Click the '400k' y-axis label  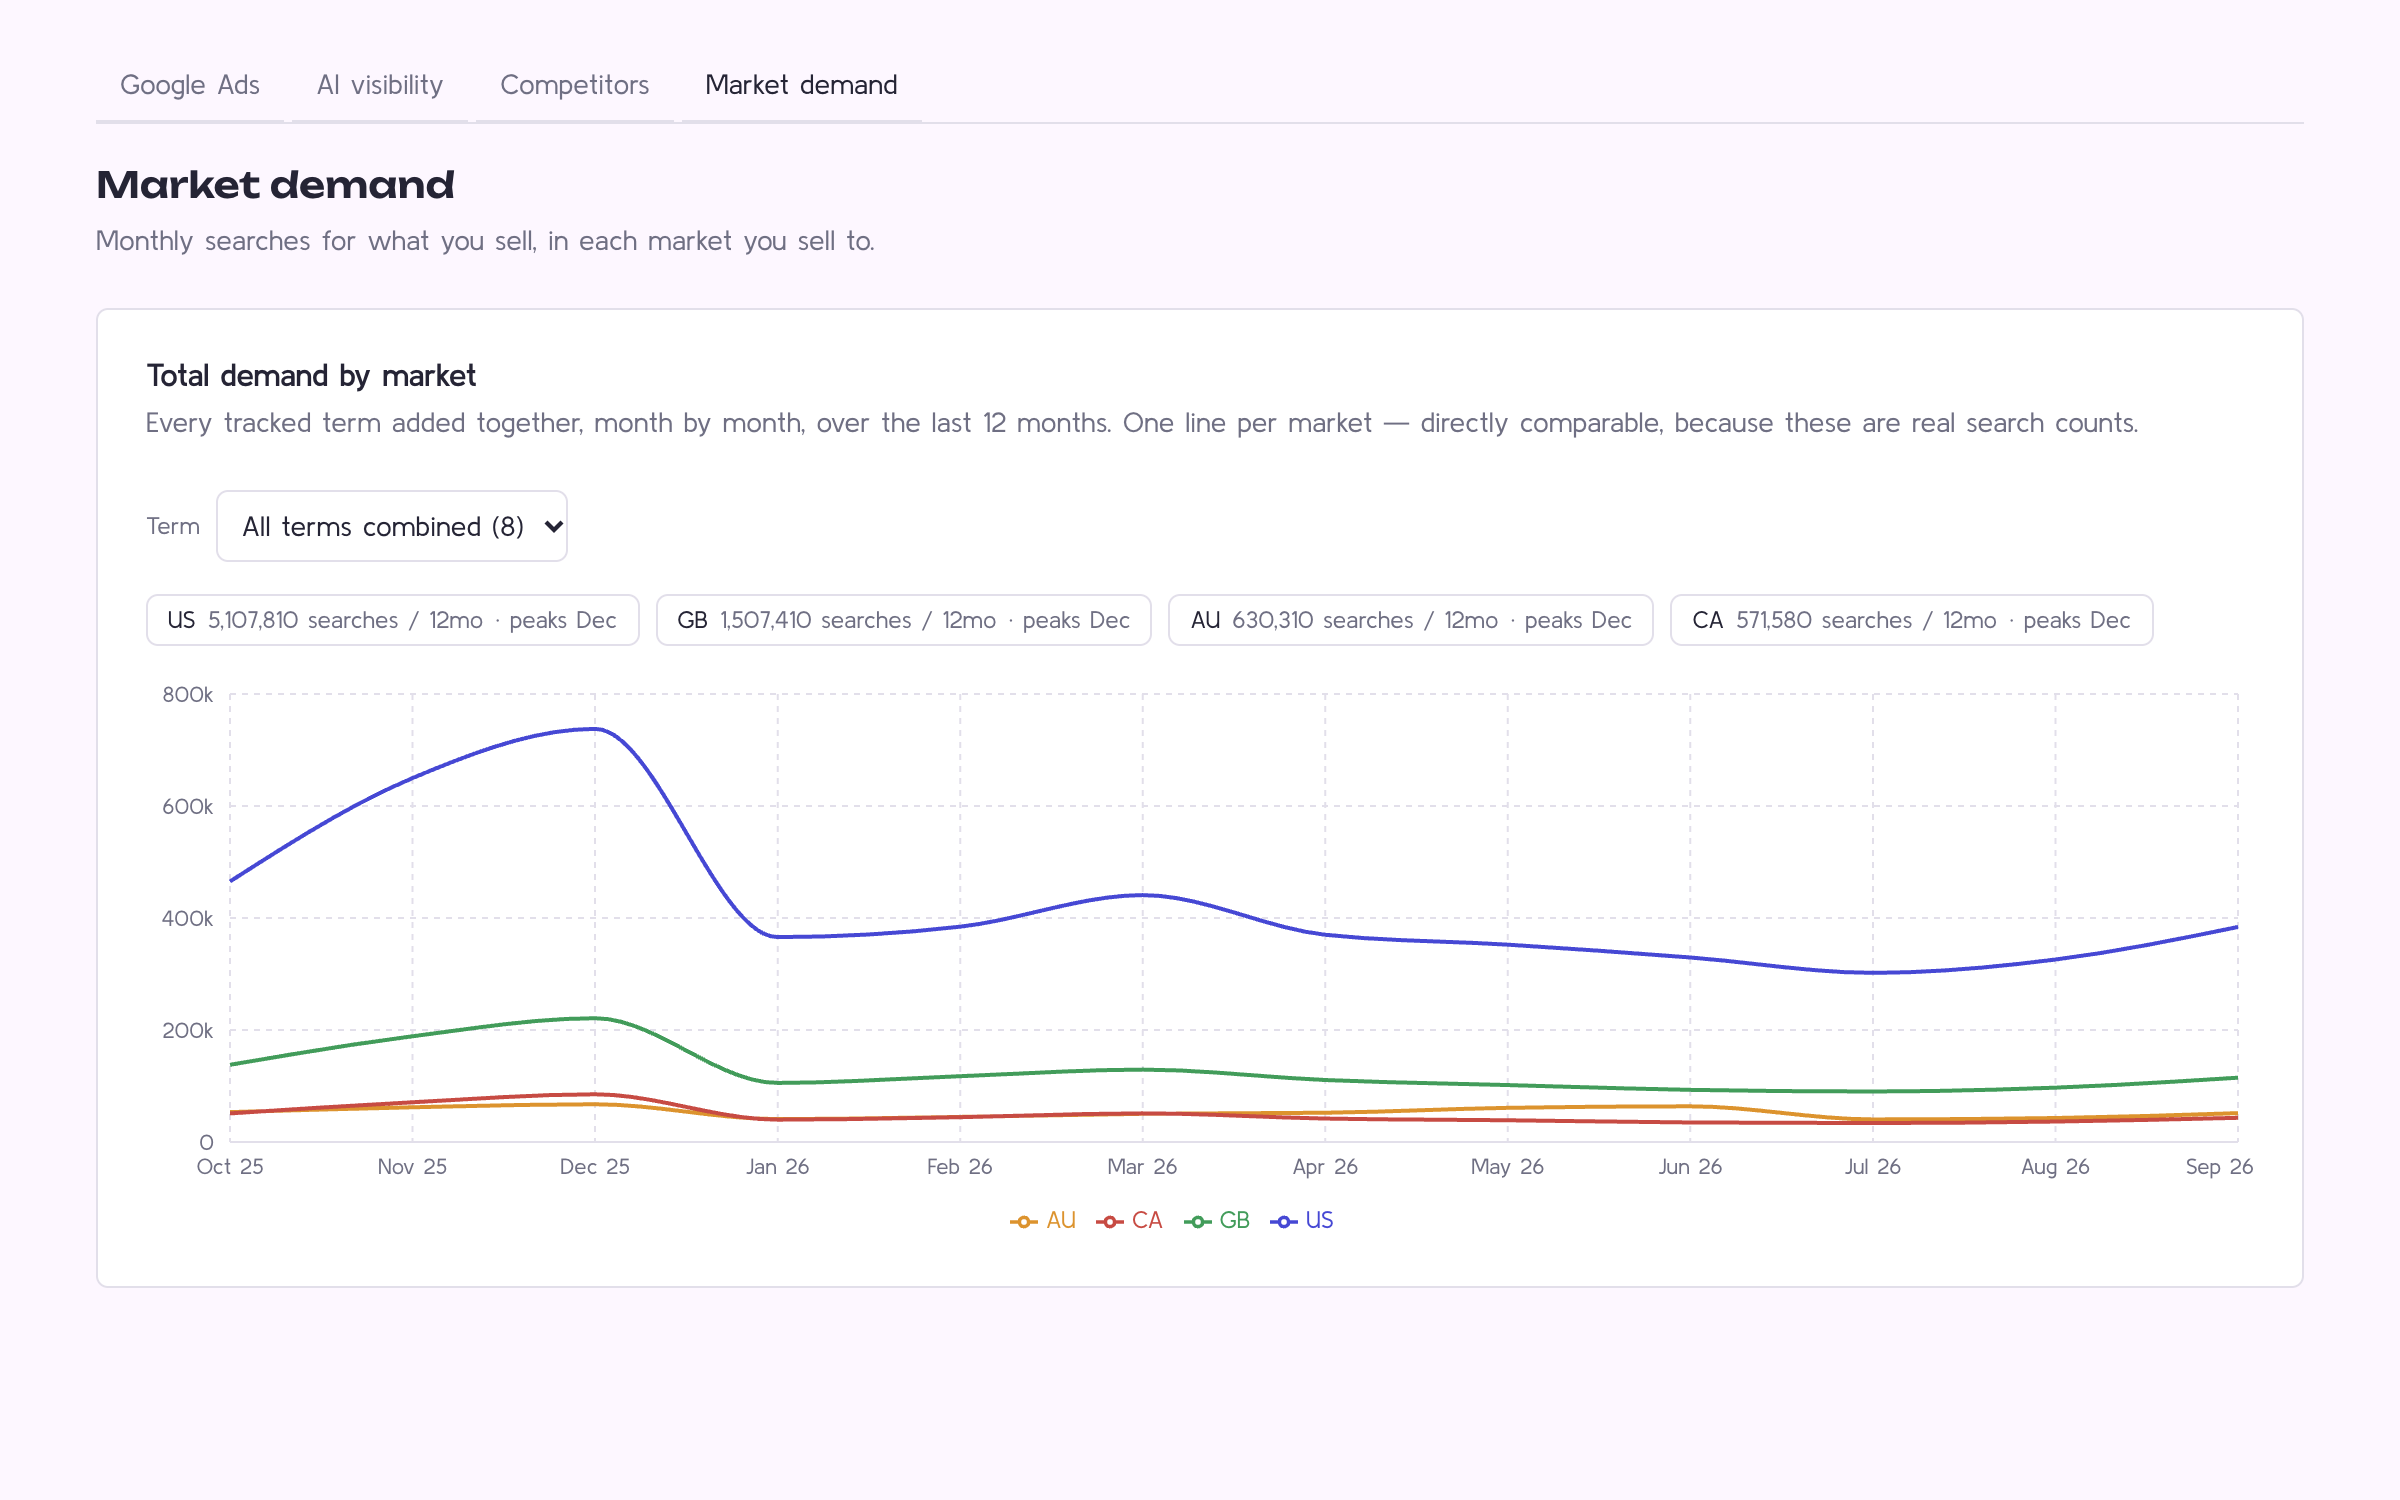(188, 918)
